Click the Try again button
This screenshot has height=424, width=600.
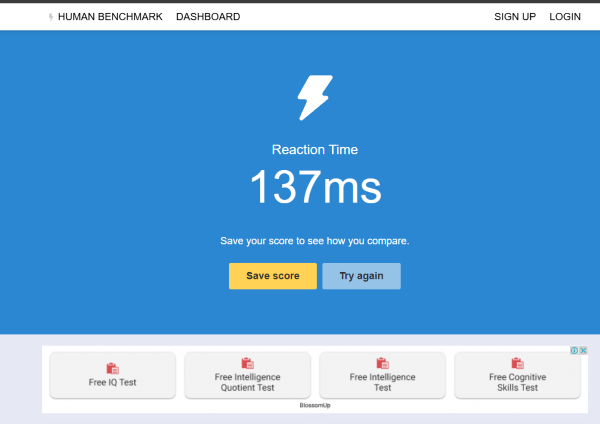coord(362,276)
